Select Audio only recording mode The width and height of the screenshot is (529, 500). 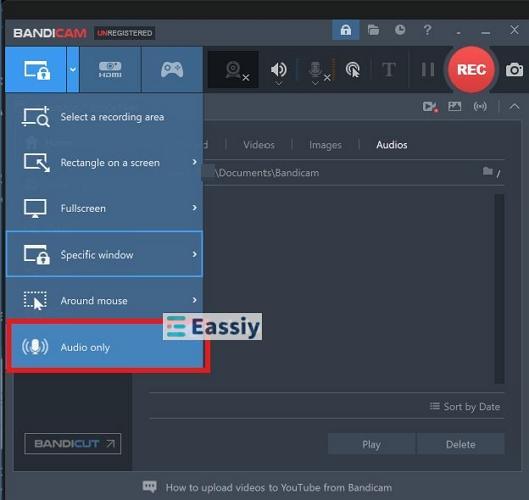(107, 346)
